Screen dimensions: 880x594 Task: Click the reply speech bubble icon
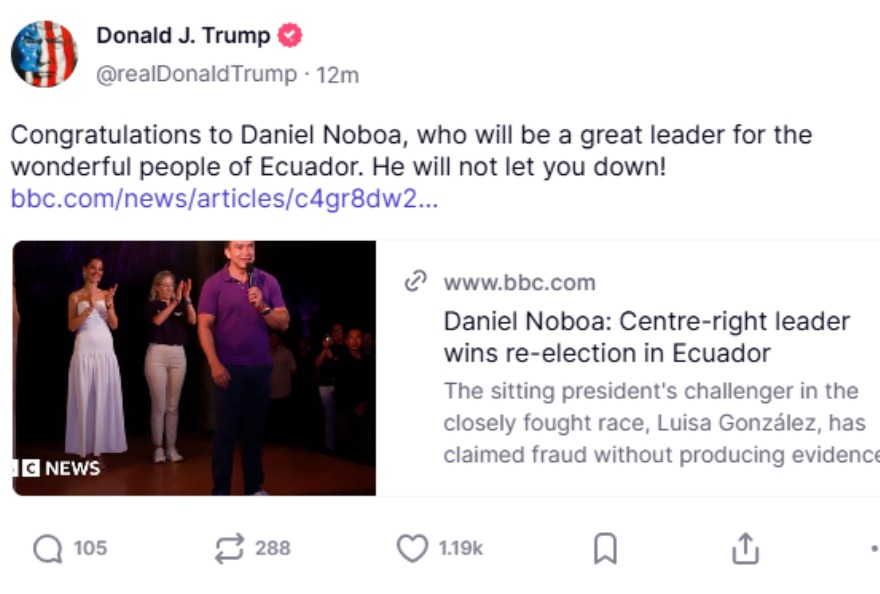coord(47,548)
